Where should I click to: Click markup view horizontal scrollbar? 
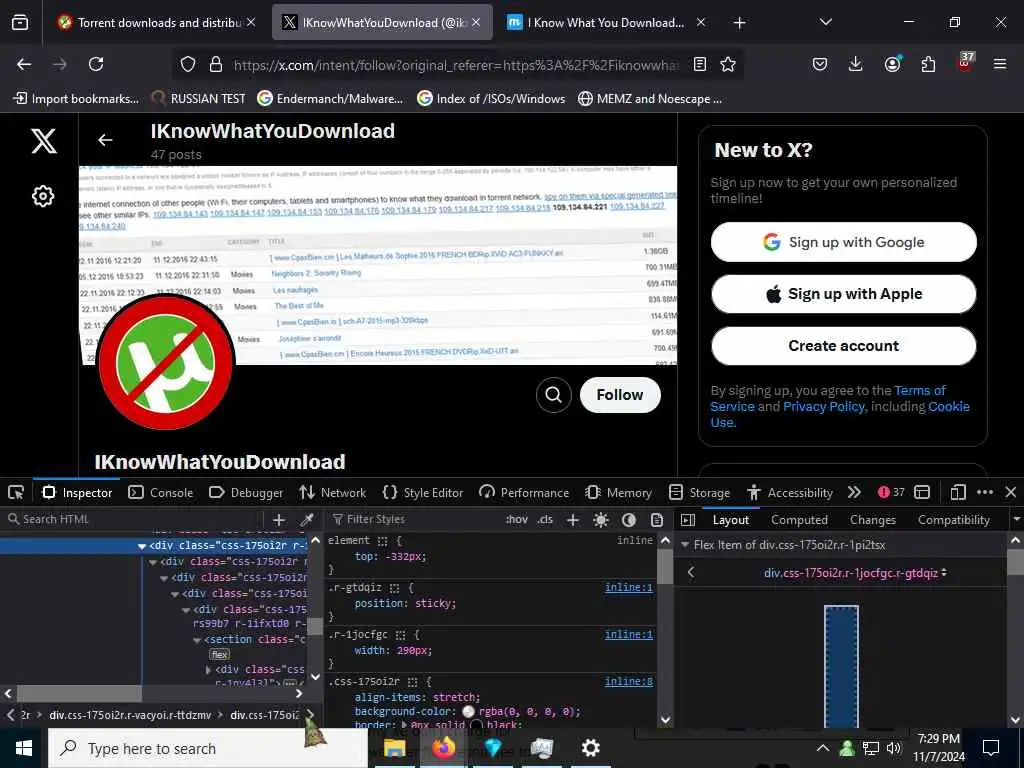coord(80,693)
